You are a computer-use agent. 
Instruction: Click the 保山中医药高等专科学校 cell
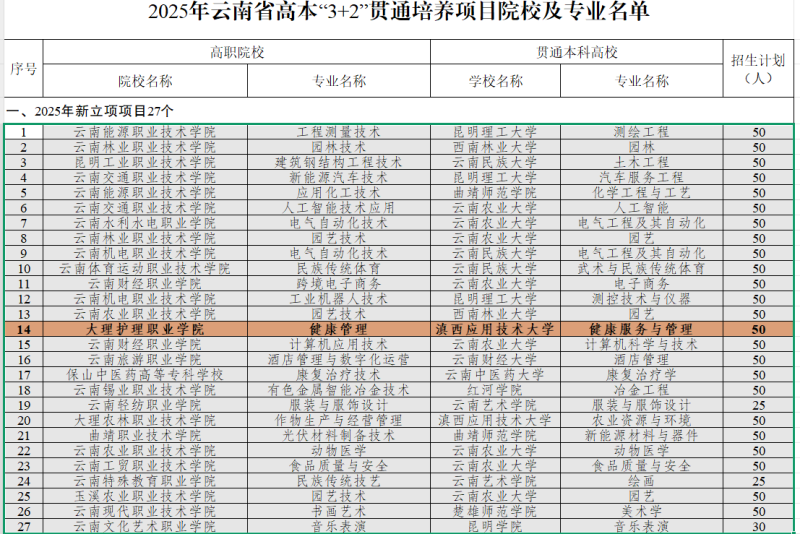point(145,375)
